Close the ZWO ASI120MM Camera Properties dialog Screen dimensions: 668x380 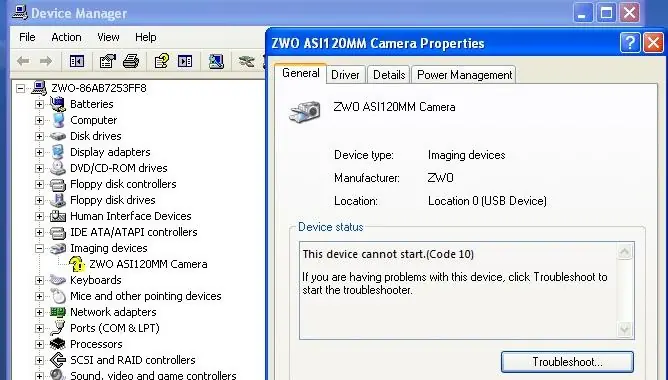[653, 43]
